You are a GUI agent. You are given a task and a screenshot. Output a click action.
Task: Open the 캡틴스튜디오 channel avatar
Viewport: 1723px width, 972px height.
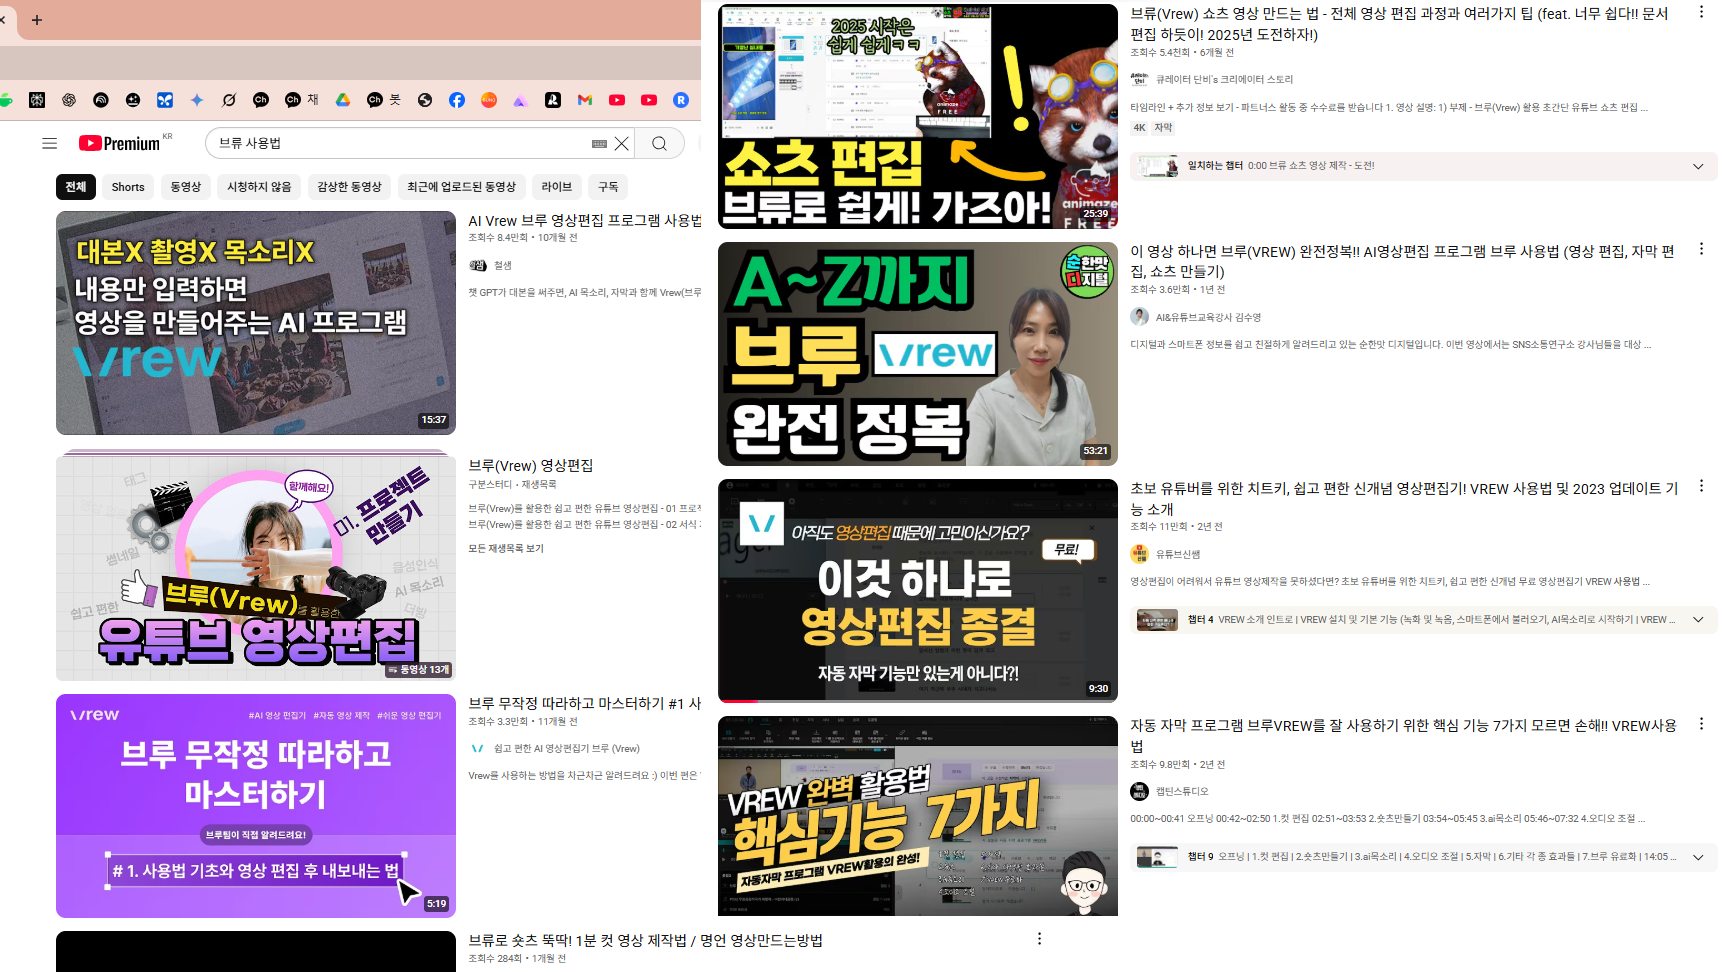pos(1139,791)
